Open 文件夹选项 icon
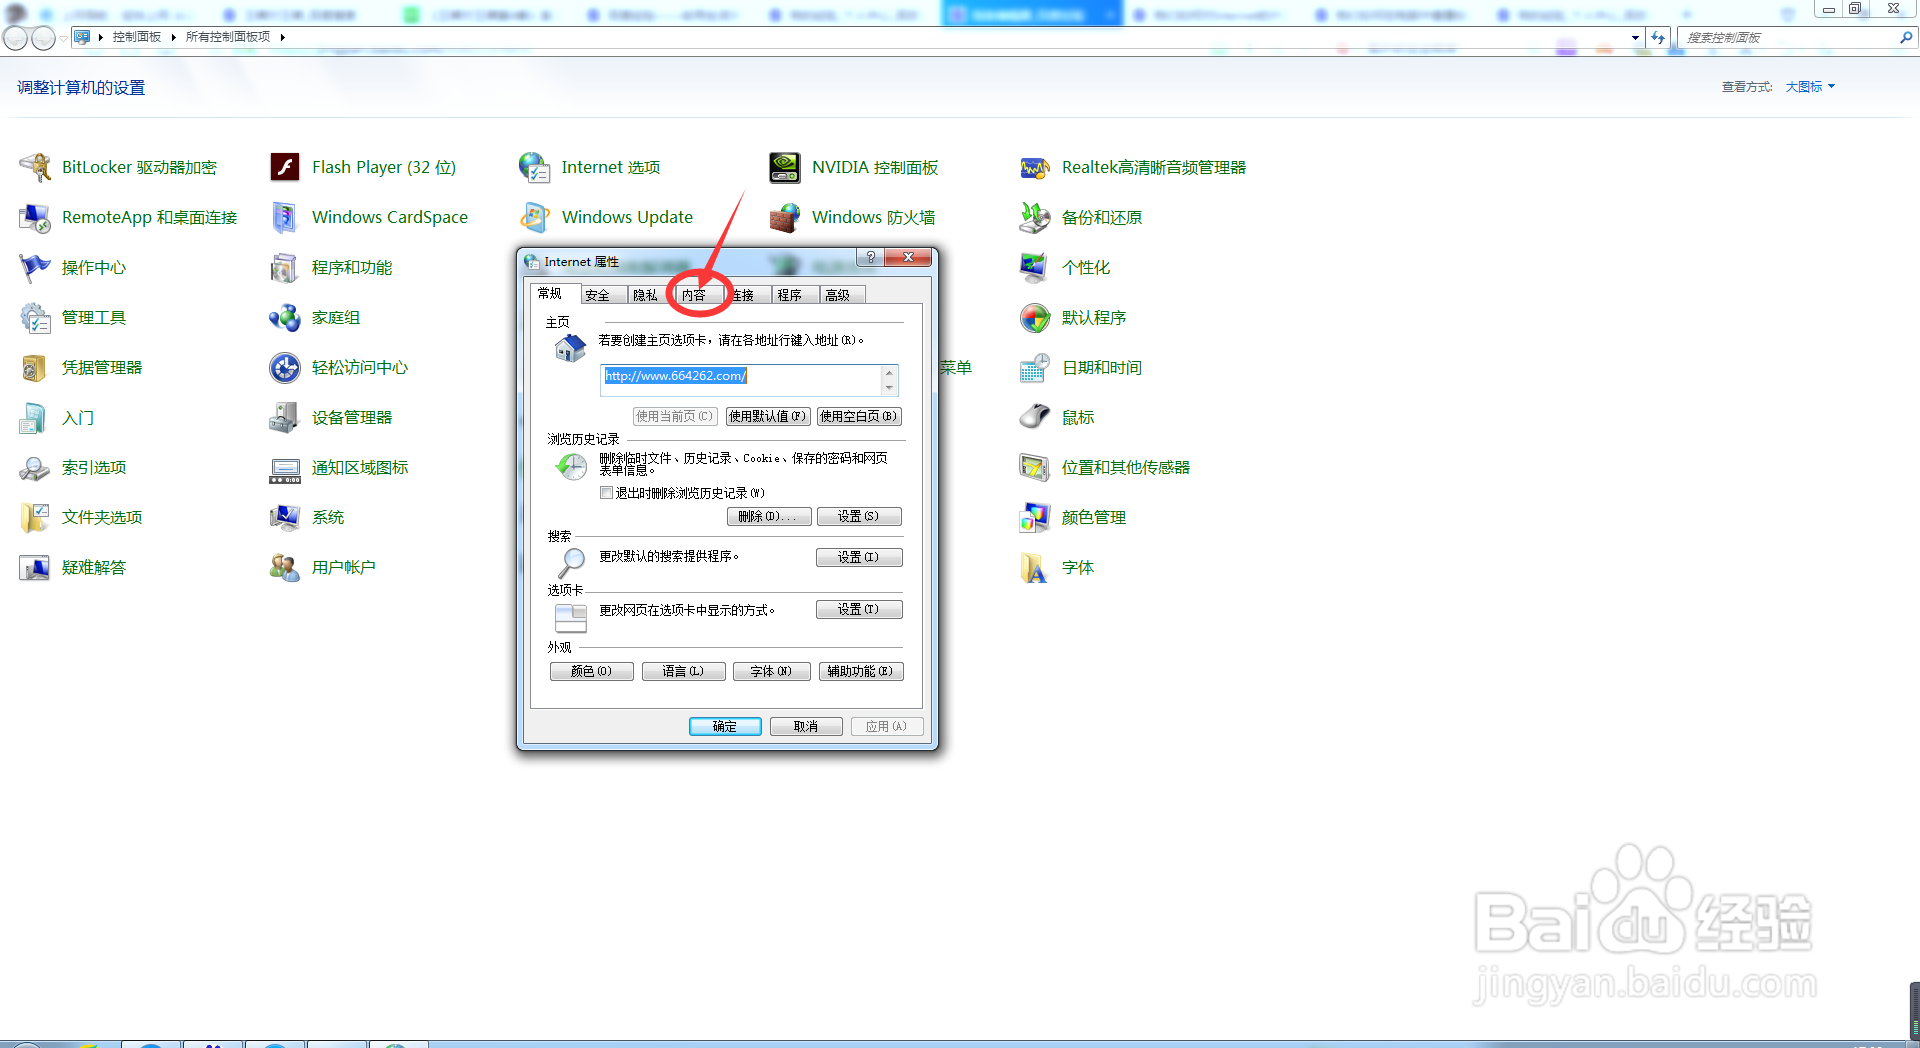The image size is (1920, 1048). click(35, 517)
